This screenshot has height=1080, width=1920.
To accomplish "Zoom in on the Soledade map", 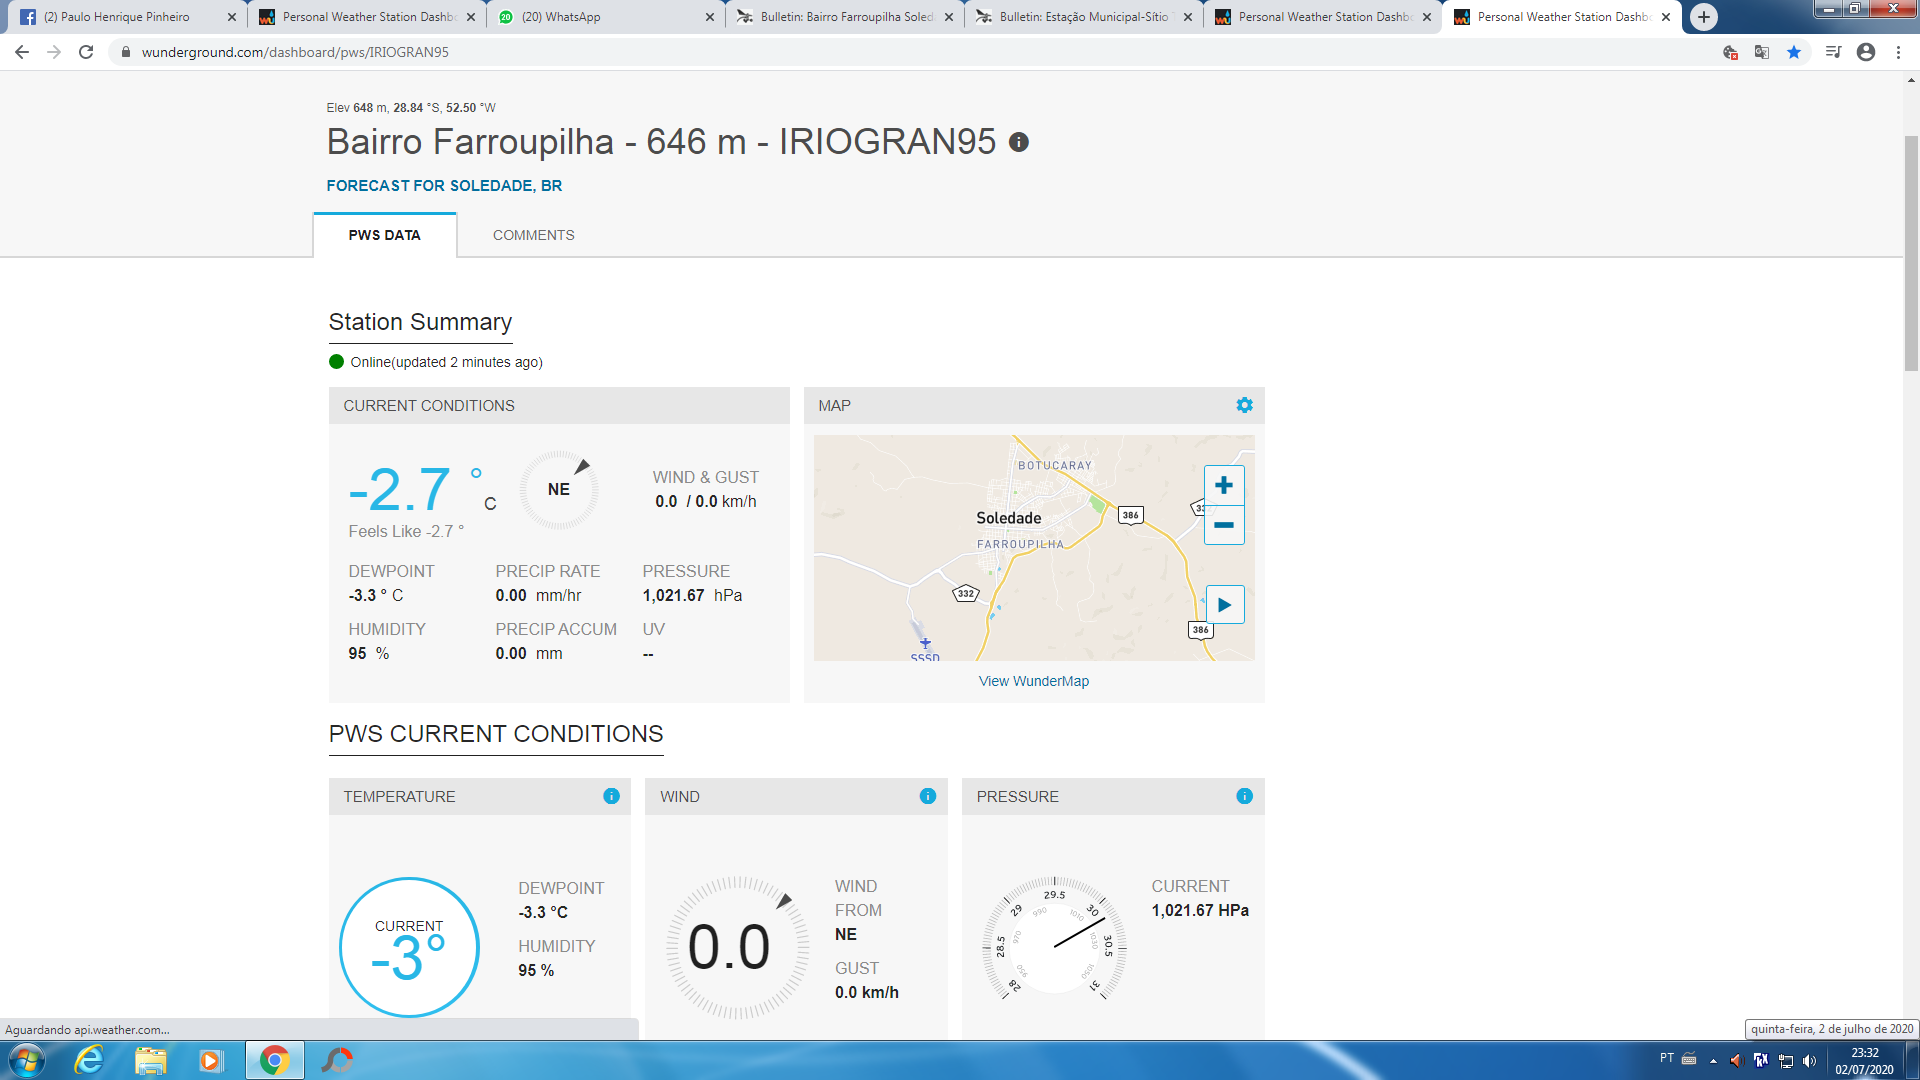I will [1224, 486].
